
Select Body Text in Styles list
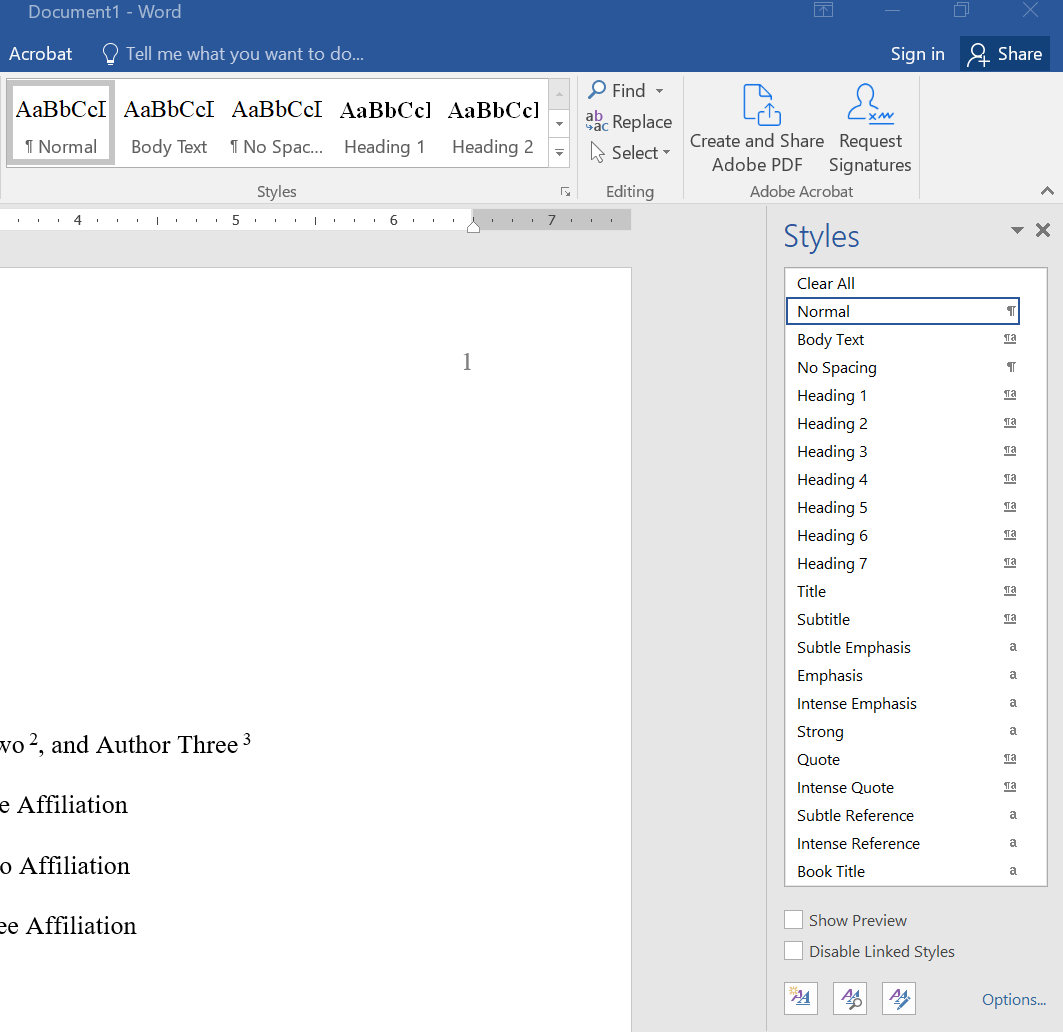pos(902,340)
